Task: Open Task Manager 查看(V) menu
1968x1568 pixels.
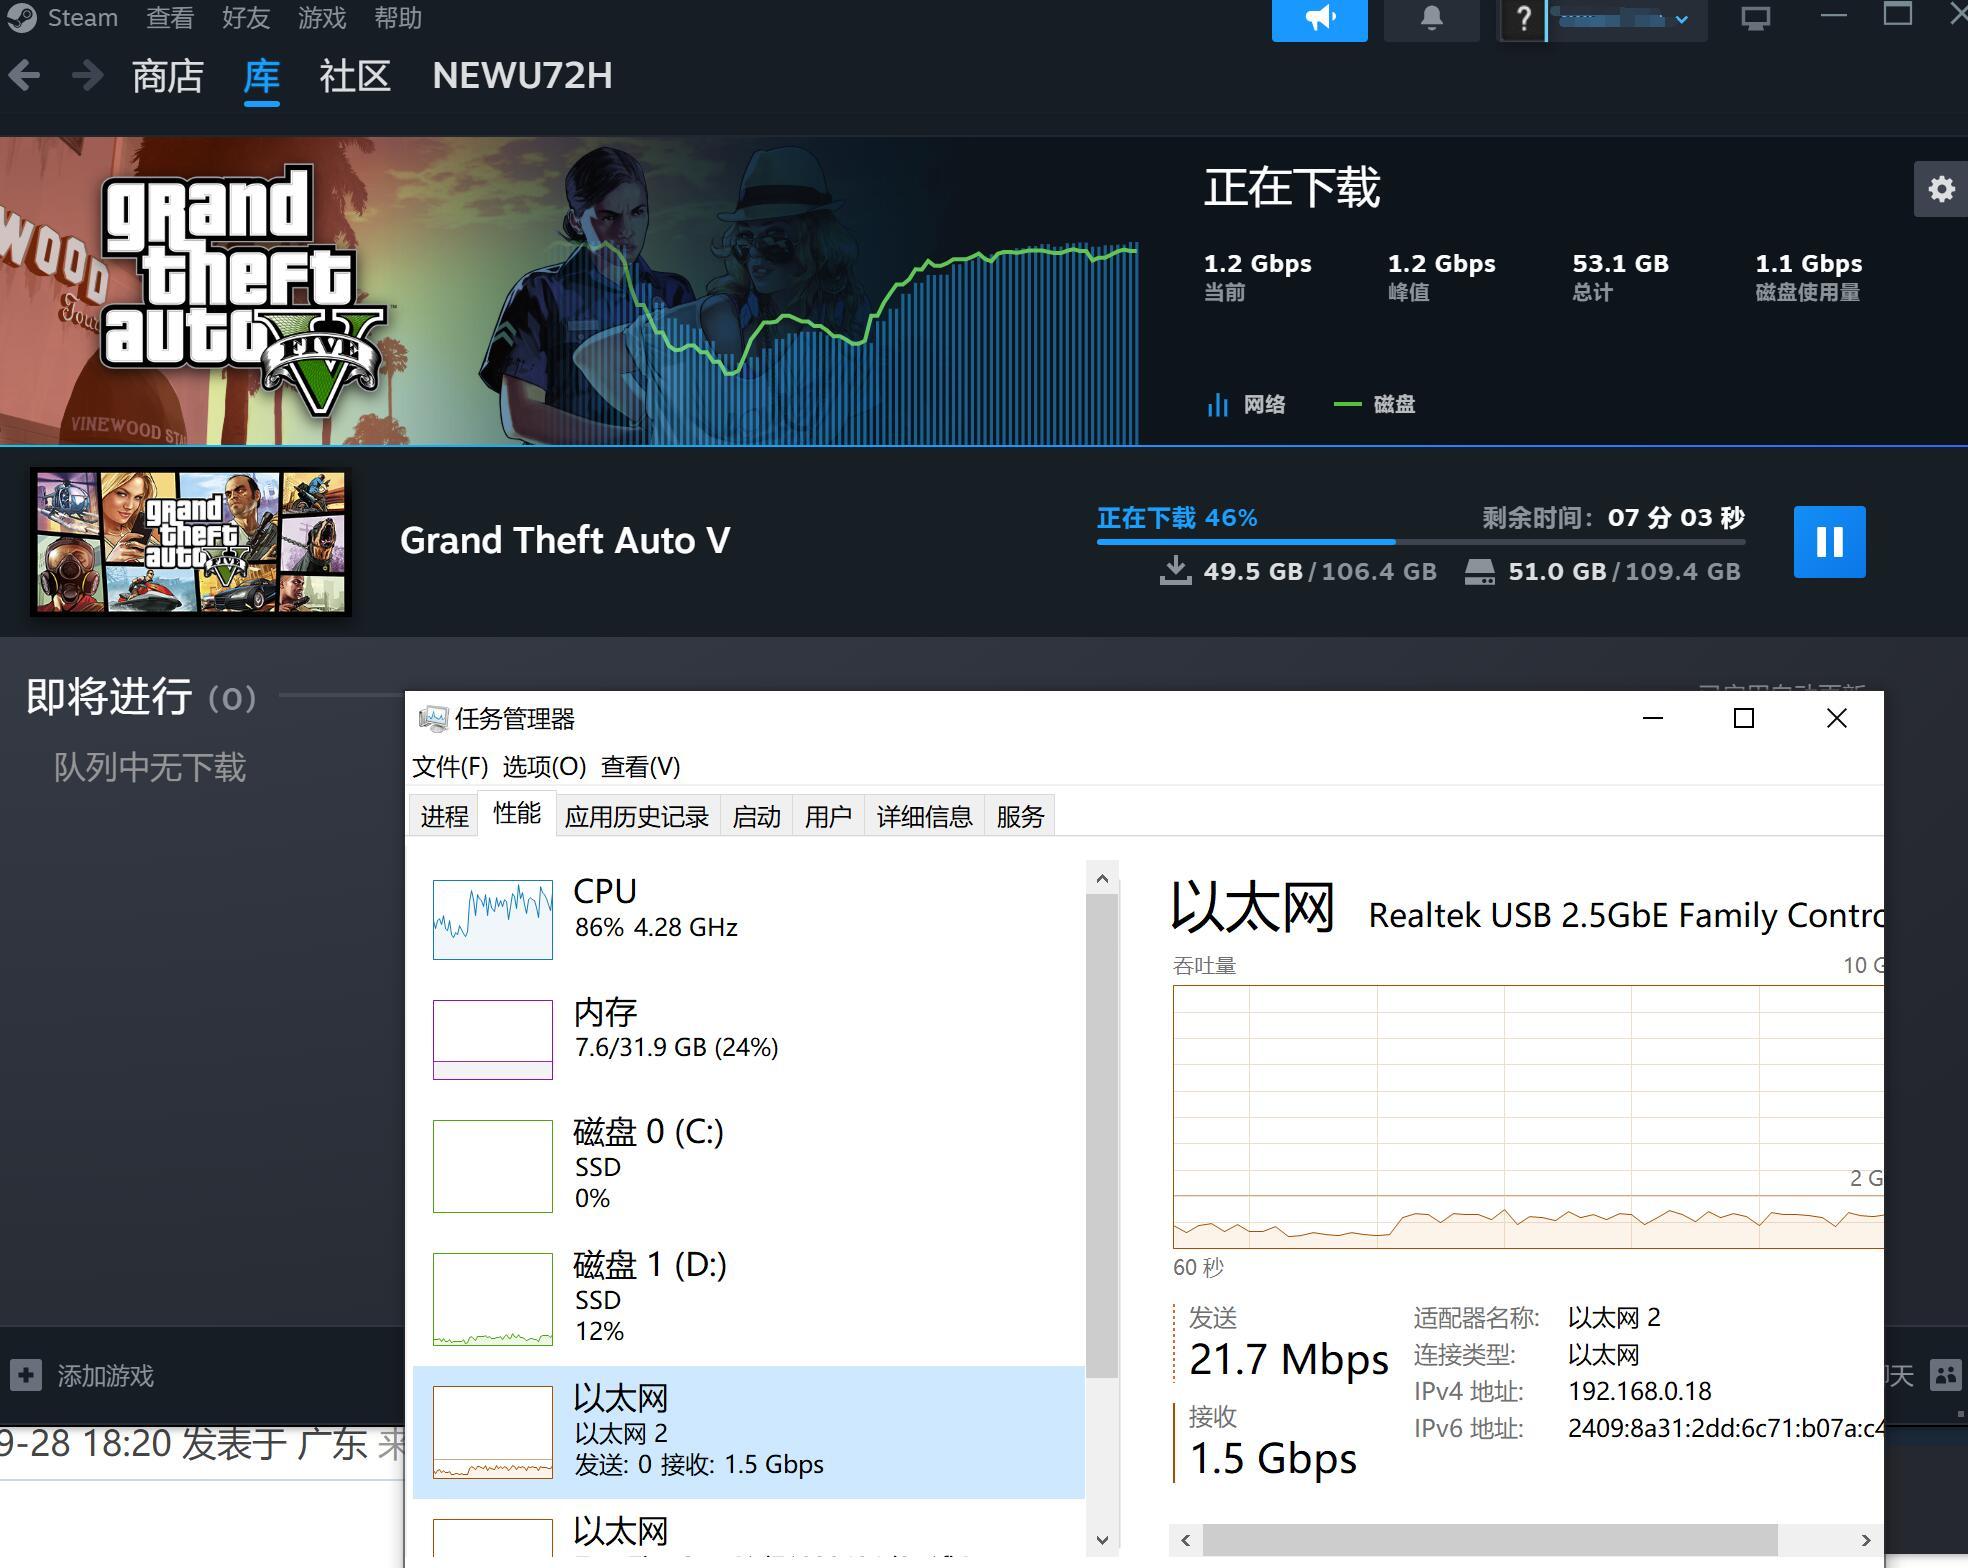Action: pyautogui.click(x=640, y=767)
